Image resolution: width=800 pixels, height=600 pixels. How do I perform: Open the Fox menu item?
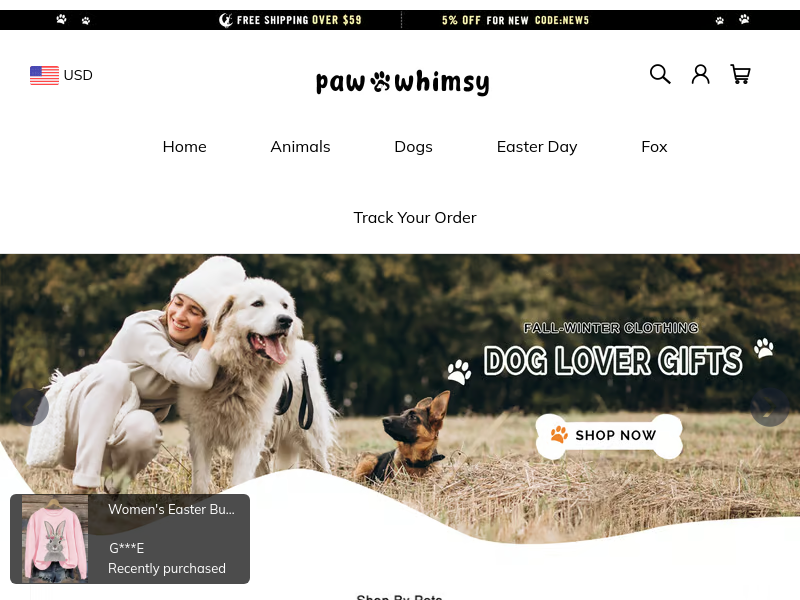(654, 147)
